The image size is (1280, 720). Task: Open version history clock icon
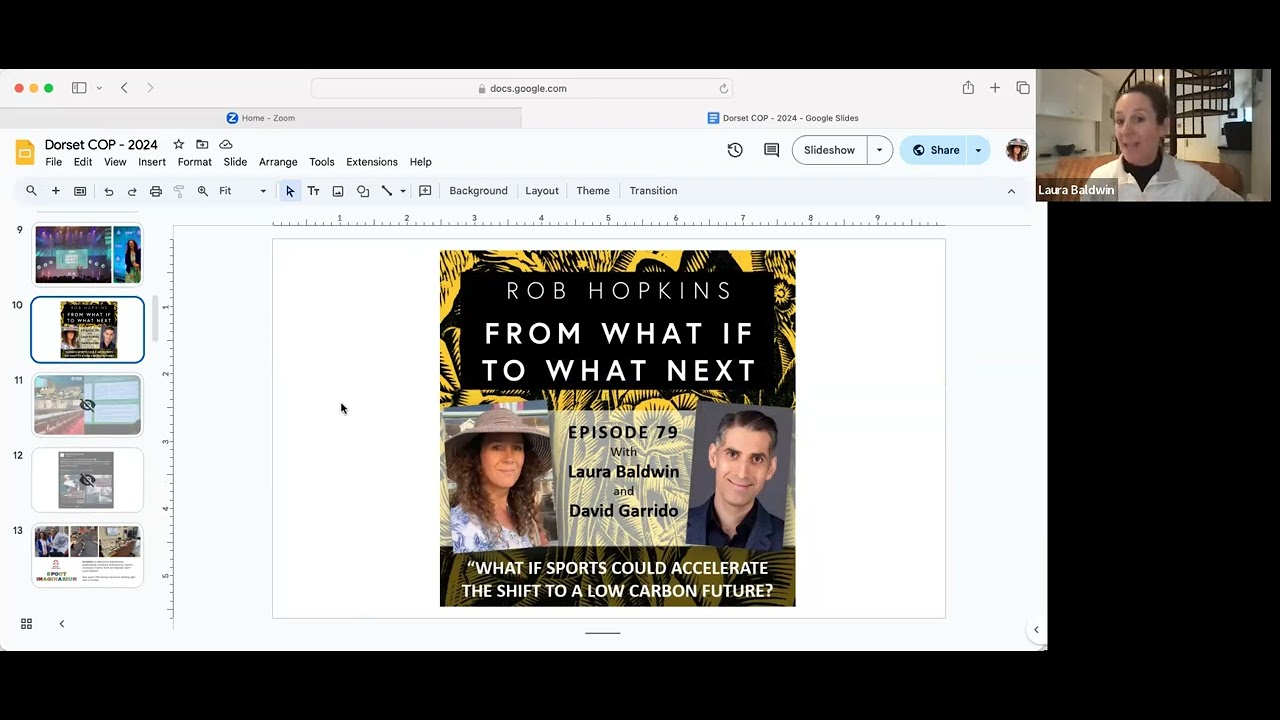735,150
